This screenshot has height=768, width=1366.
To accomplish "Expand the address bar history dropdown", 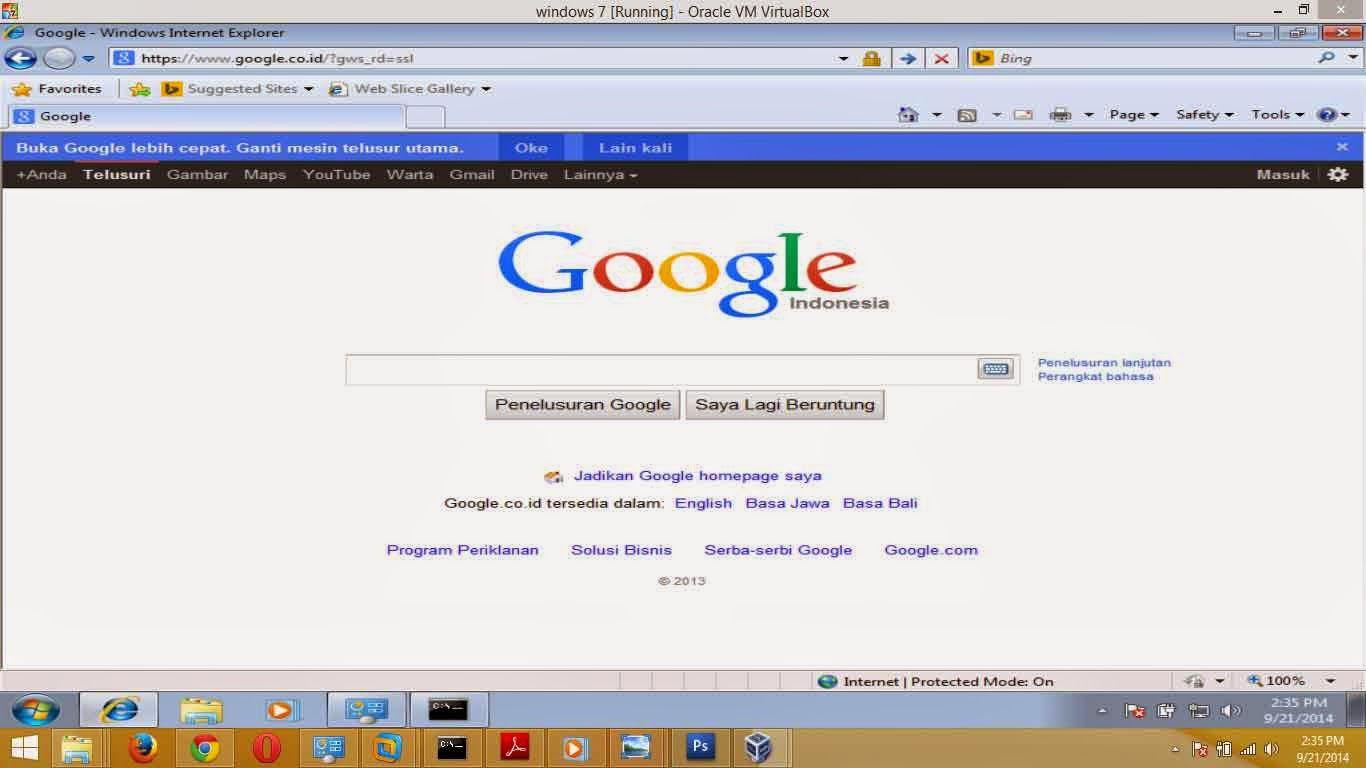I will [x=843, y=59].
